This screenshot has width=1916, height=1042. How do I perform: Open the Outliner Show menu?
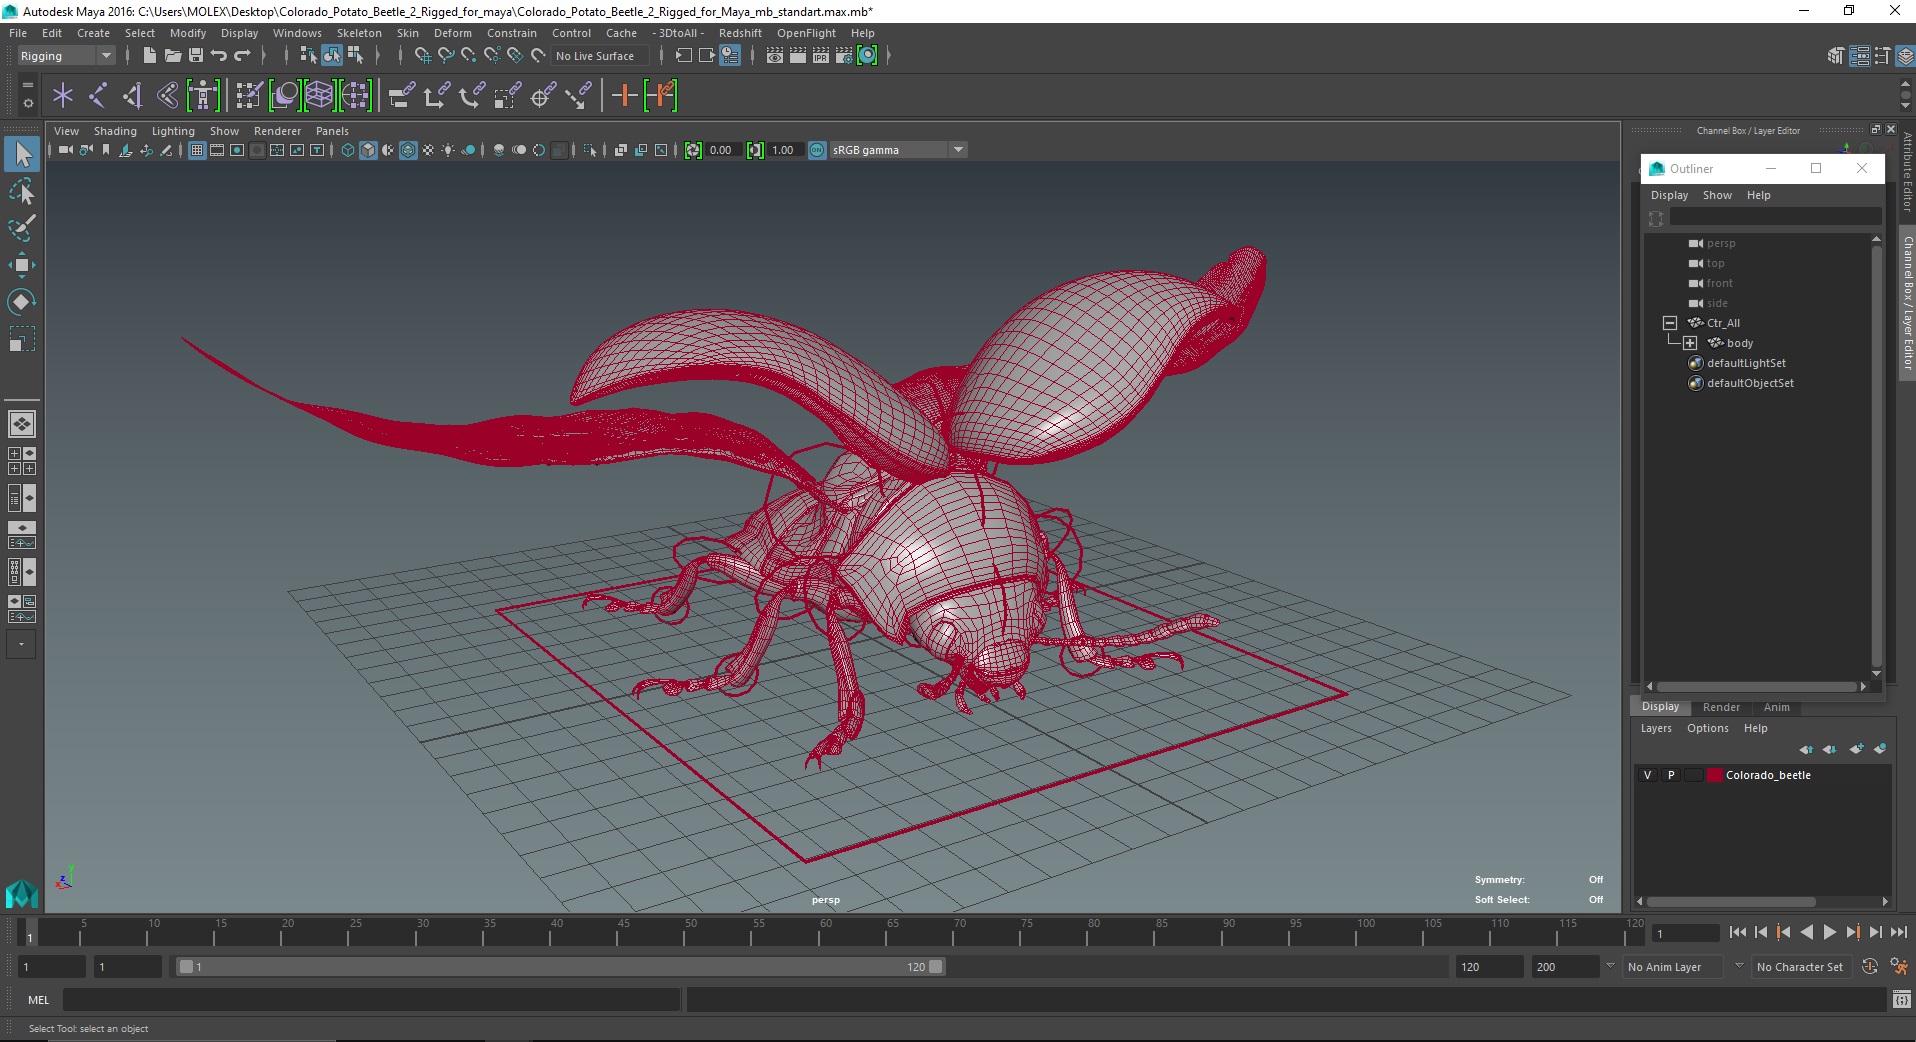[1717, 195]
